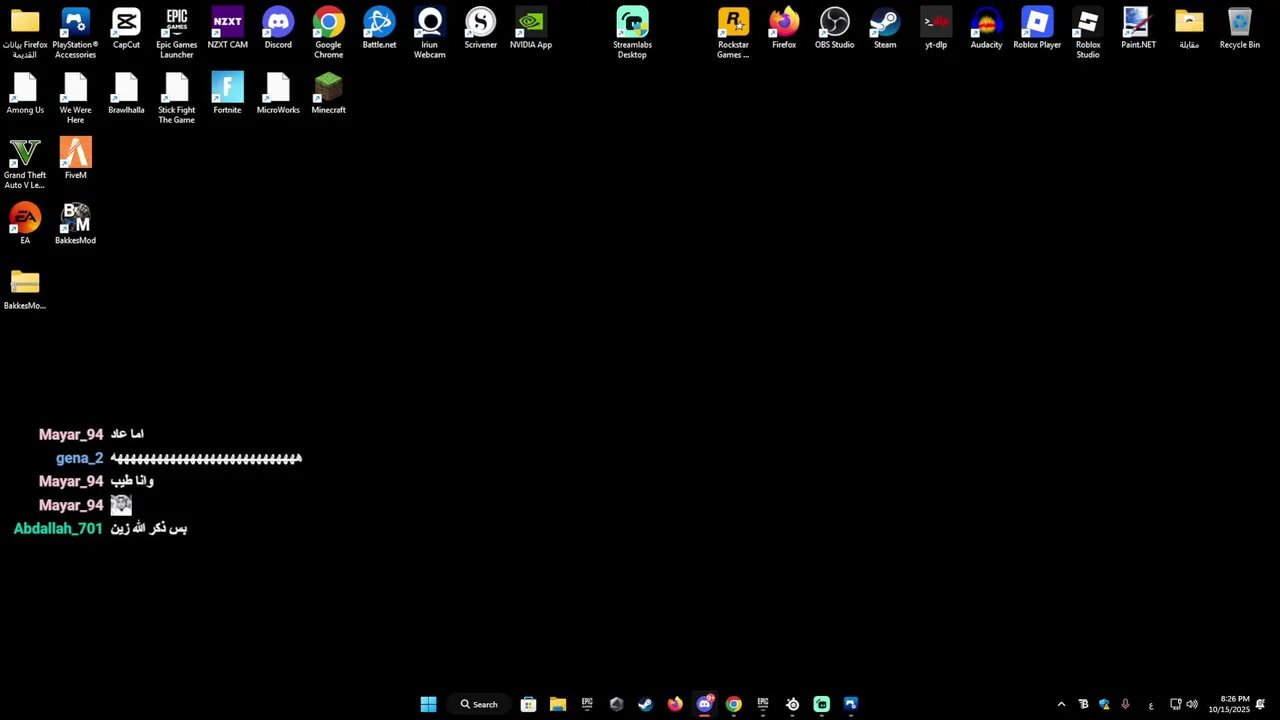Viewport: 1280px width, 720px height.
Task: Click the red microphone tray icon
Action: pyautogui.click(x=1125, y=704)
